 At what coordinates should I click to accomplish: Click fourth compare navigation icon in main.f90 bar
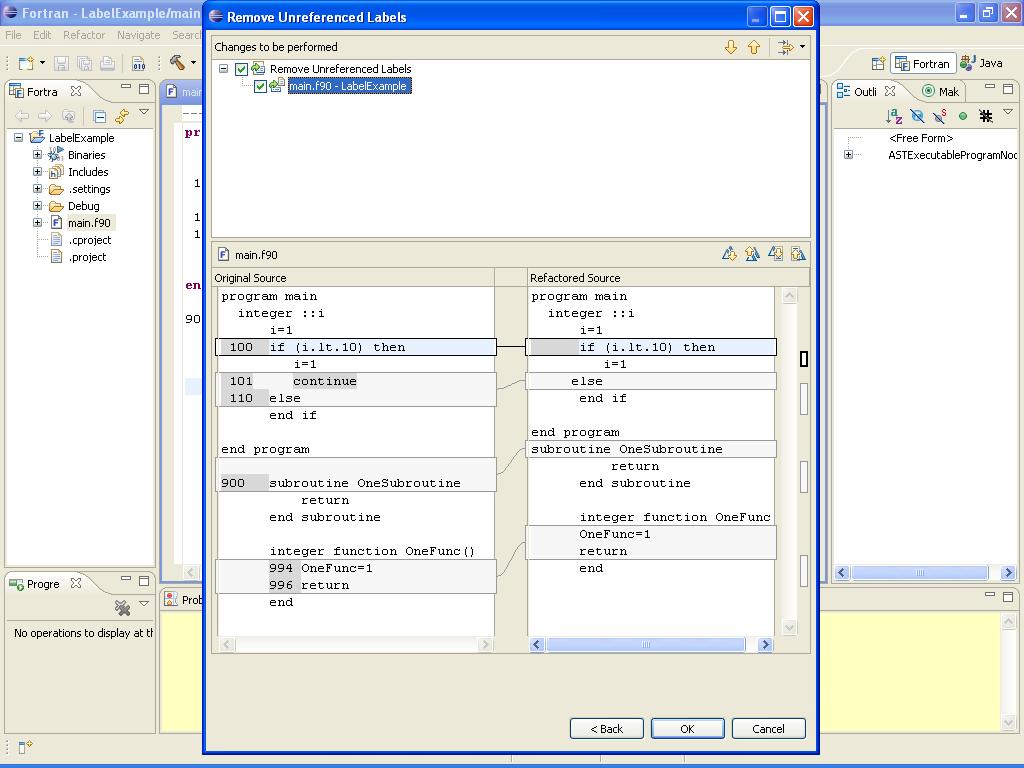click(798, 254)
